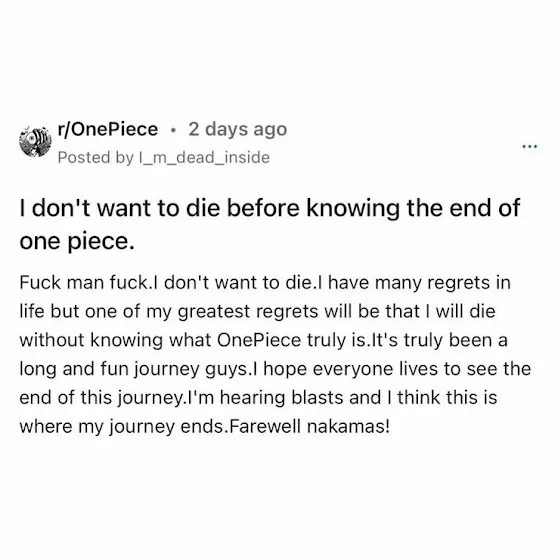
Task: Click the word 'regrets' in the first body line
Action: pos(458,284)
